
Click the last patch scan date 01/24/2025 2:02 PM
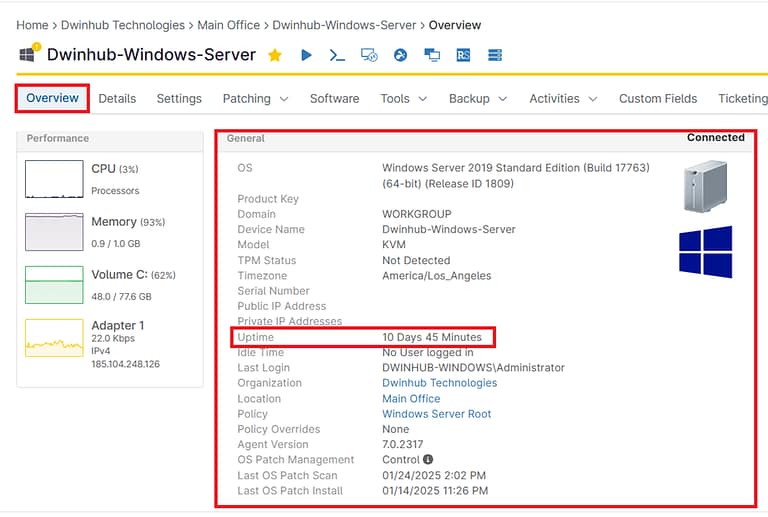point(434,475)
